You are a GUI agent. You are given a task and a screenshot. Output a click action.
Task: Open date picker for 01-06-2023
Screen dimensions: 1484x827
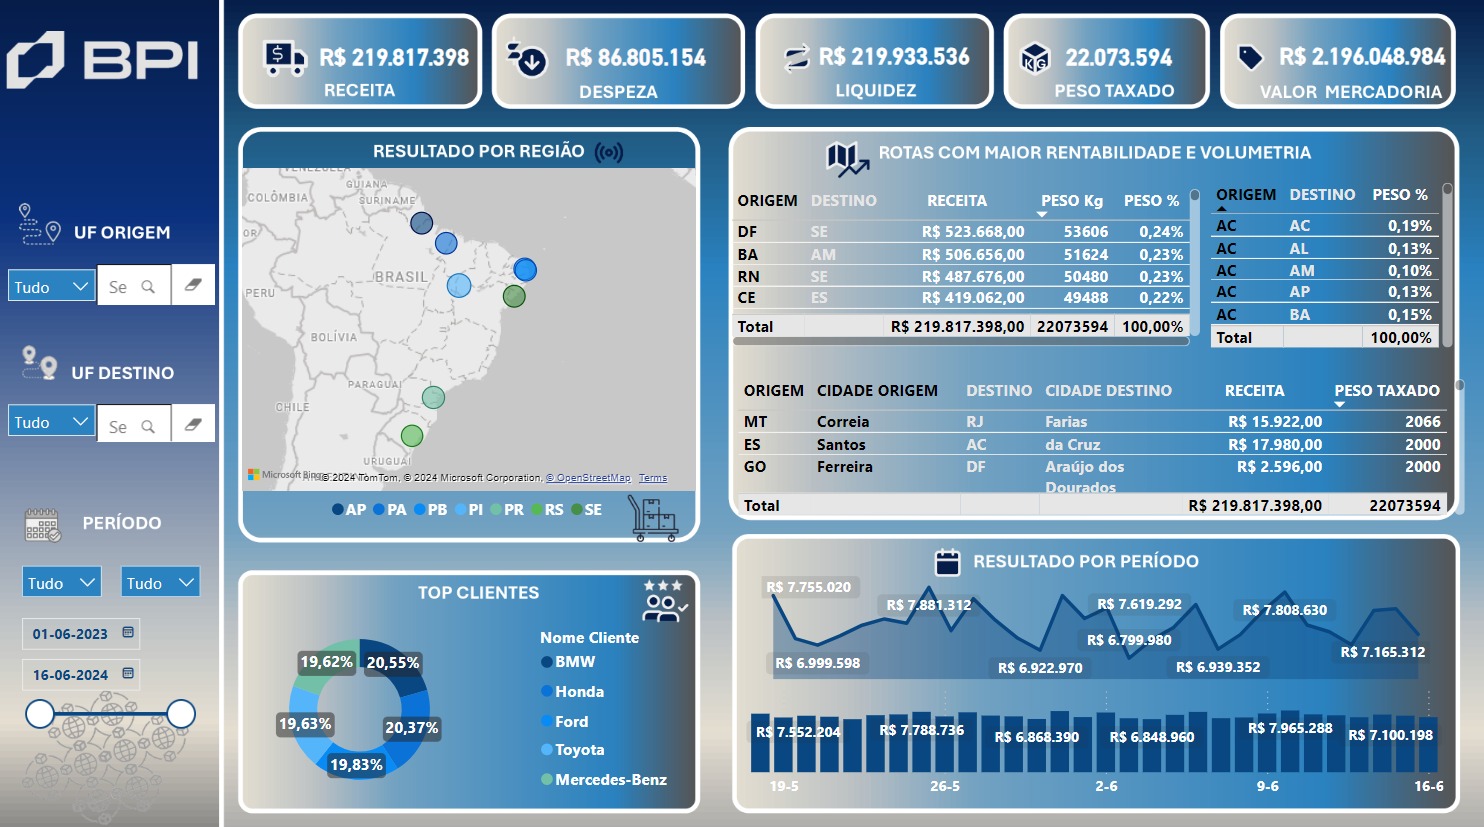tap(128, 633)
